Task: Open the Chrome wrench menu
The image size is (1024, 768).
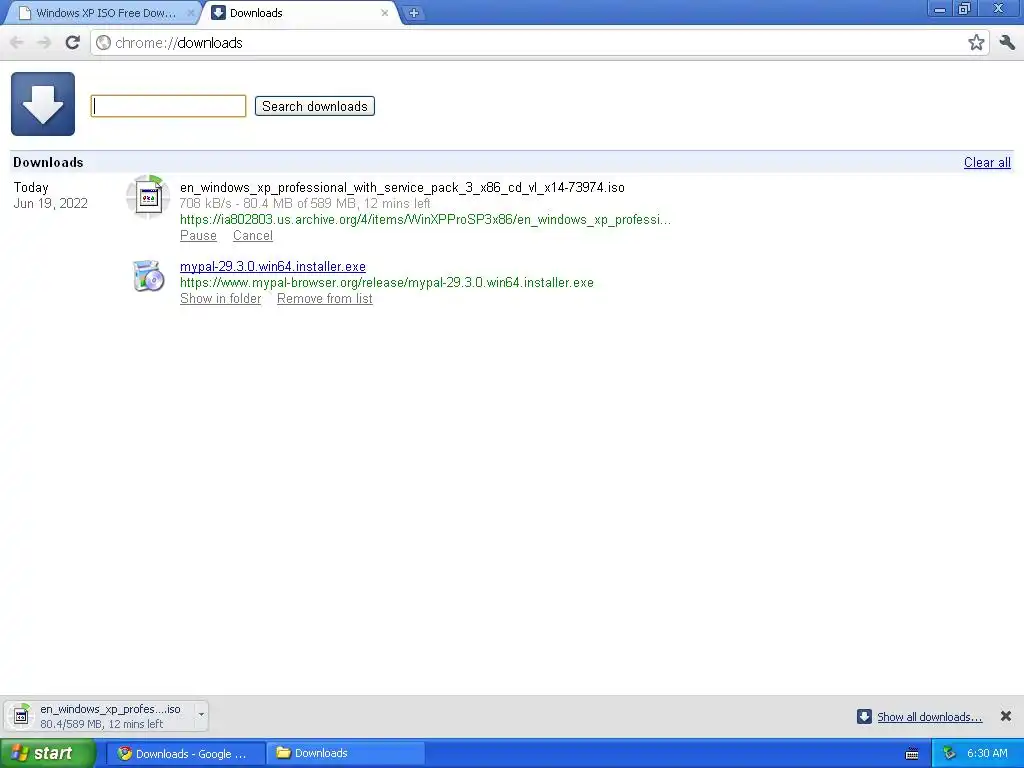Action: (x=1007, y=42)
